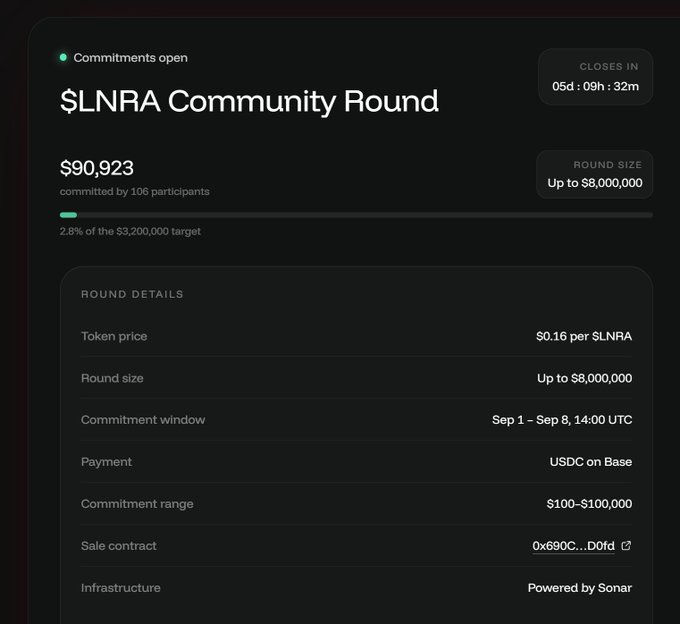Click the $90,923 committed amount

tap(97, 168)
